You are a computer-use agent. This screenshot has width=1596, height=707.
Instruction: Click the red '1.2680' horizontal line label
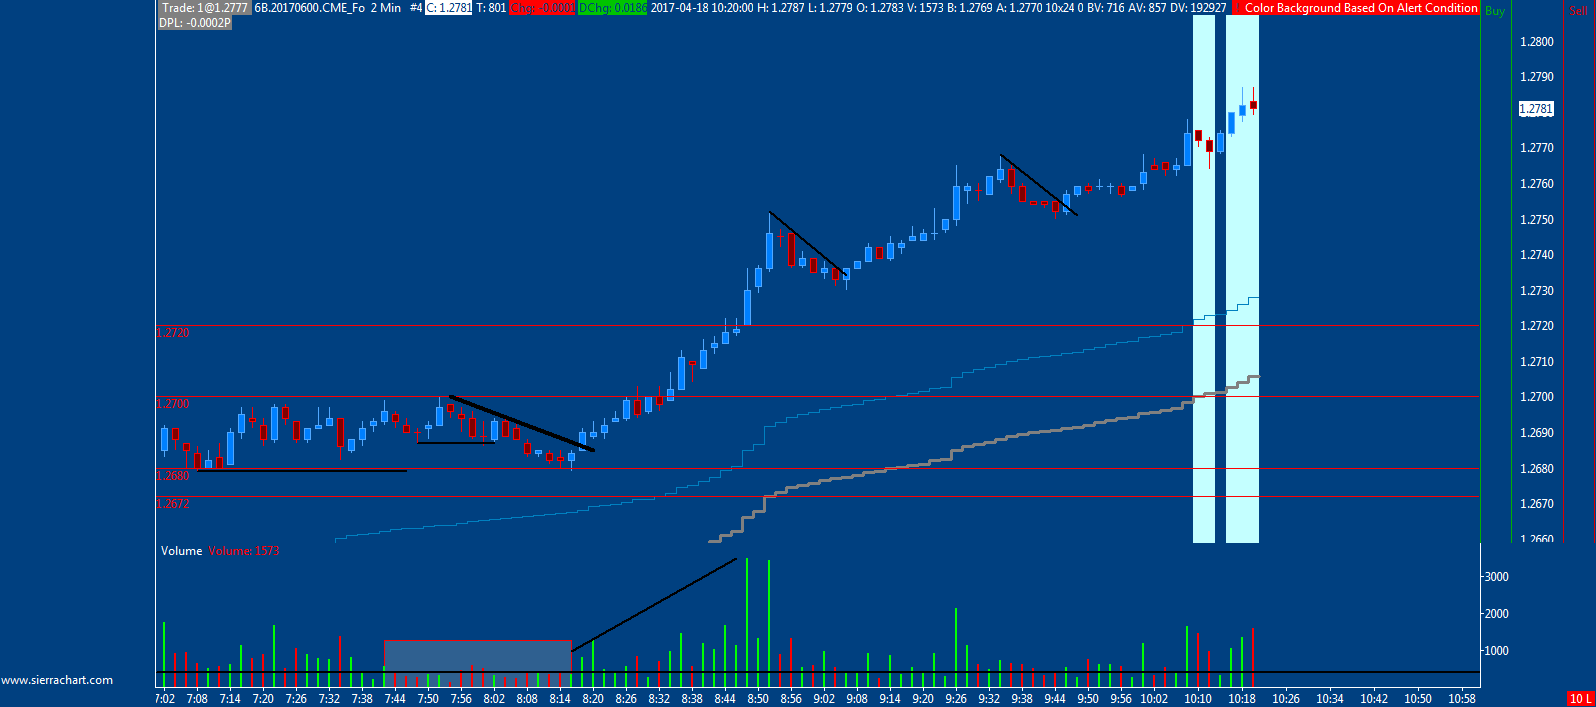173,476
